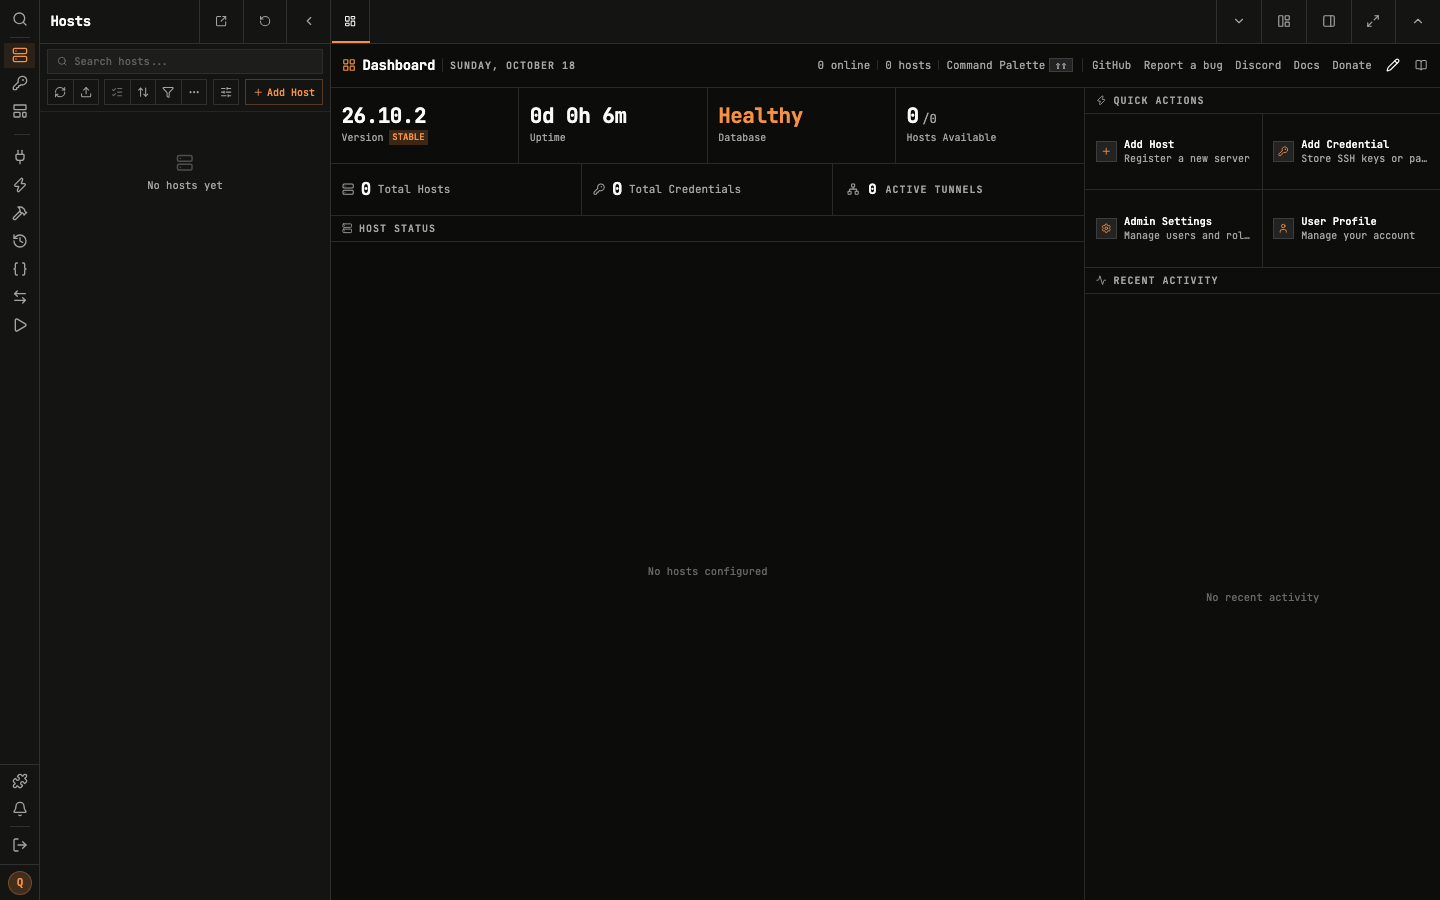1440x900 pixels.
Task: Open the tab list dropdown chevron
Action: pyautogui.click(x=1239, y=21)
